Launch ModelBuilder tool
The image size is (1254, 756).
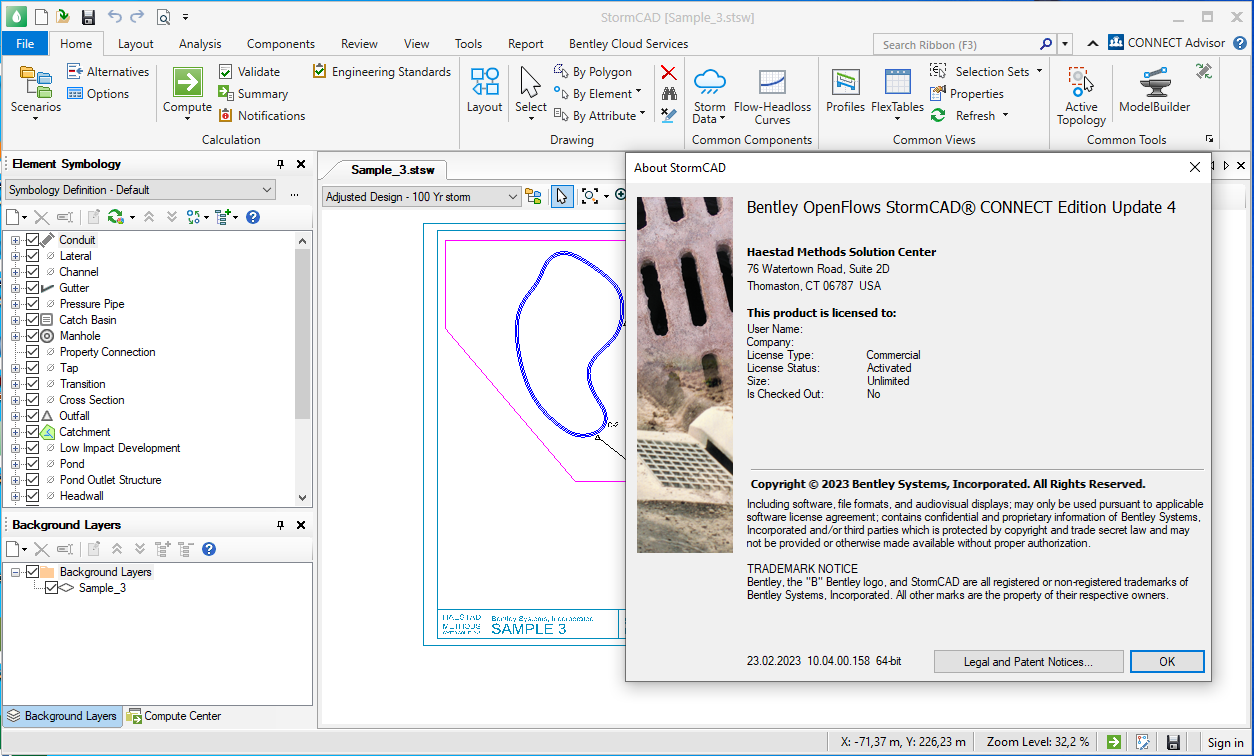pos(1154,84)
